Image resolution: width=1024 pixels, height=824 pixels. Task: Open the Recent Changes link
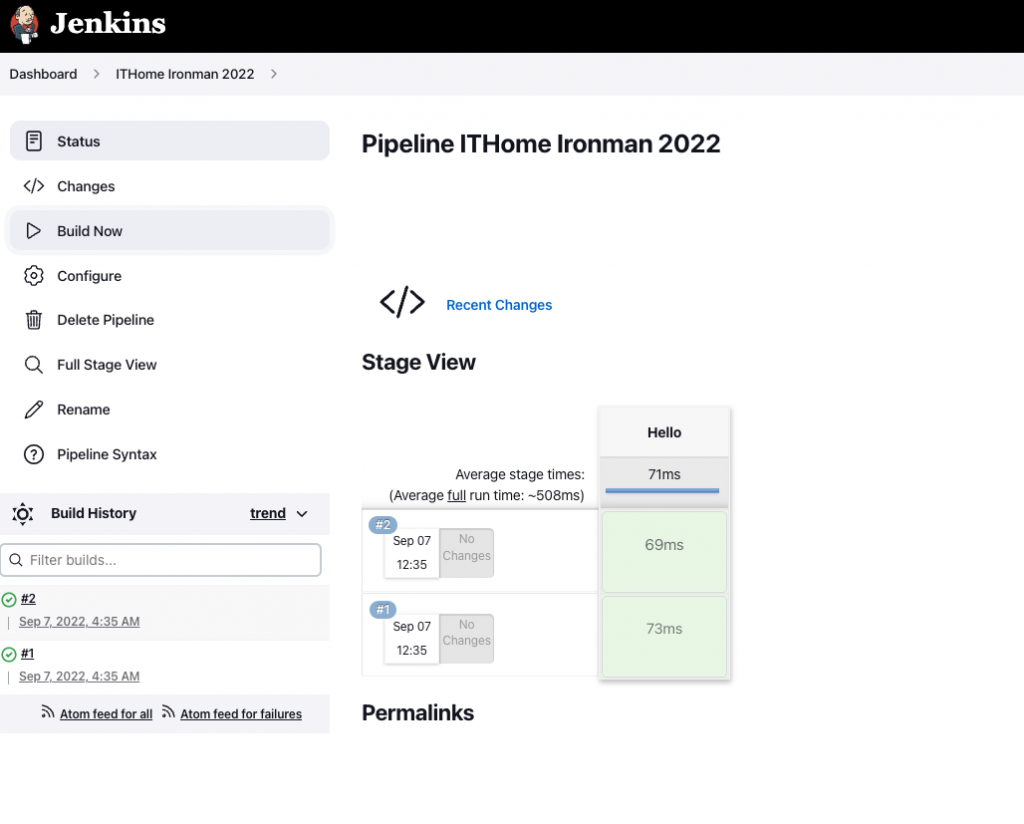coord(499,305)
